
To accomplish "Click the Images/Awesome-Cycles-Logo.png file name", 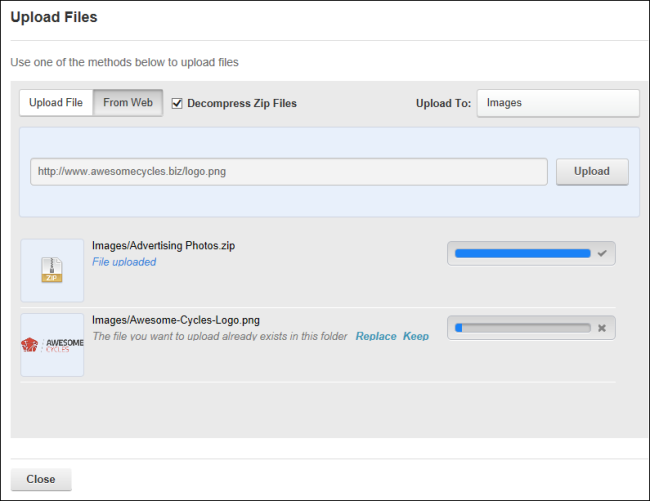I will 176,320.
